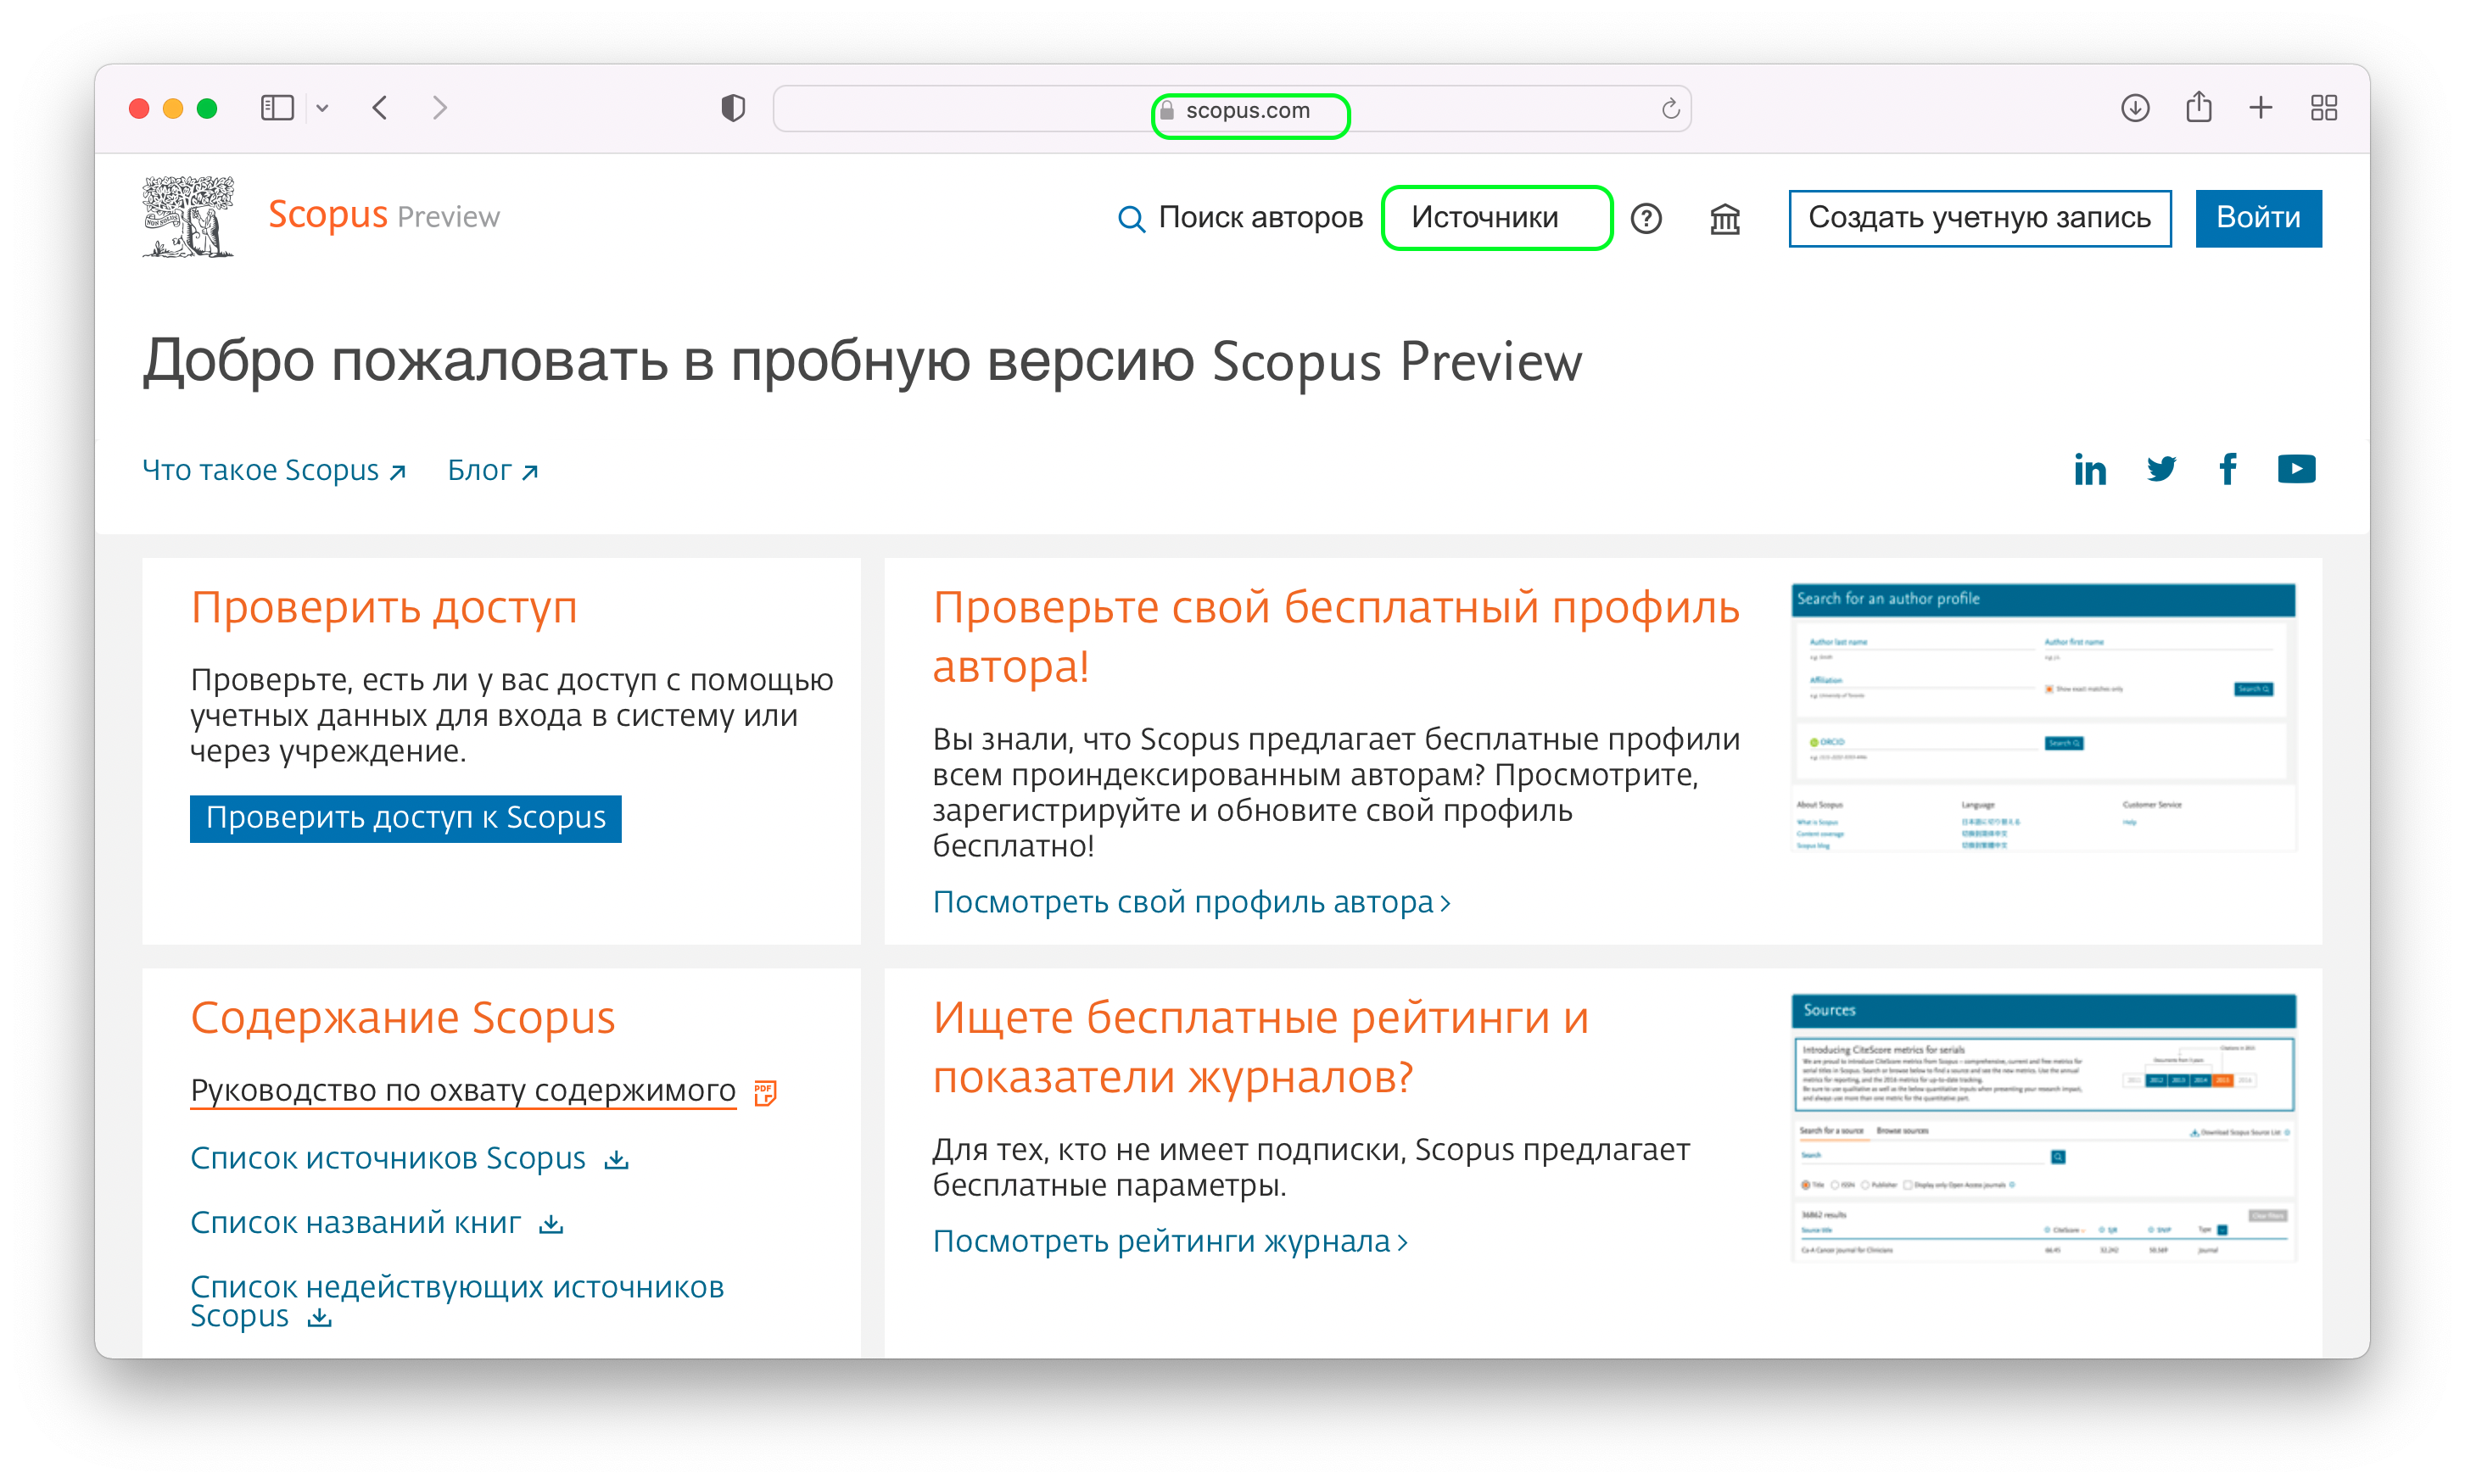
Task: Go forward with the browser forward arrow
Action: [x=440, y=108]
